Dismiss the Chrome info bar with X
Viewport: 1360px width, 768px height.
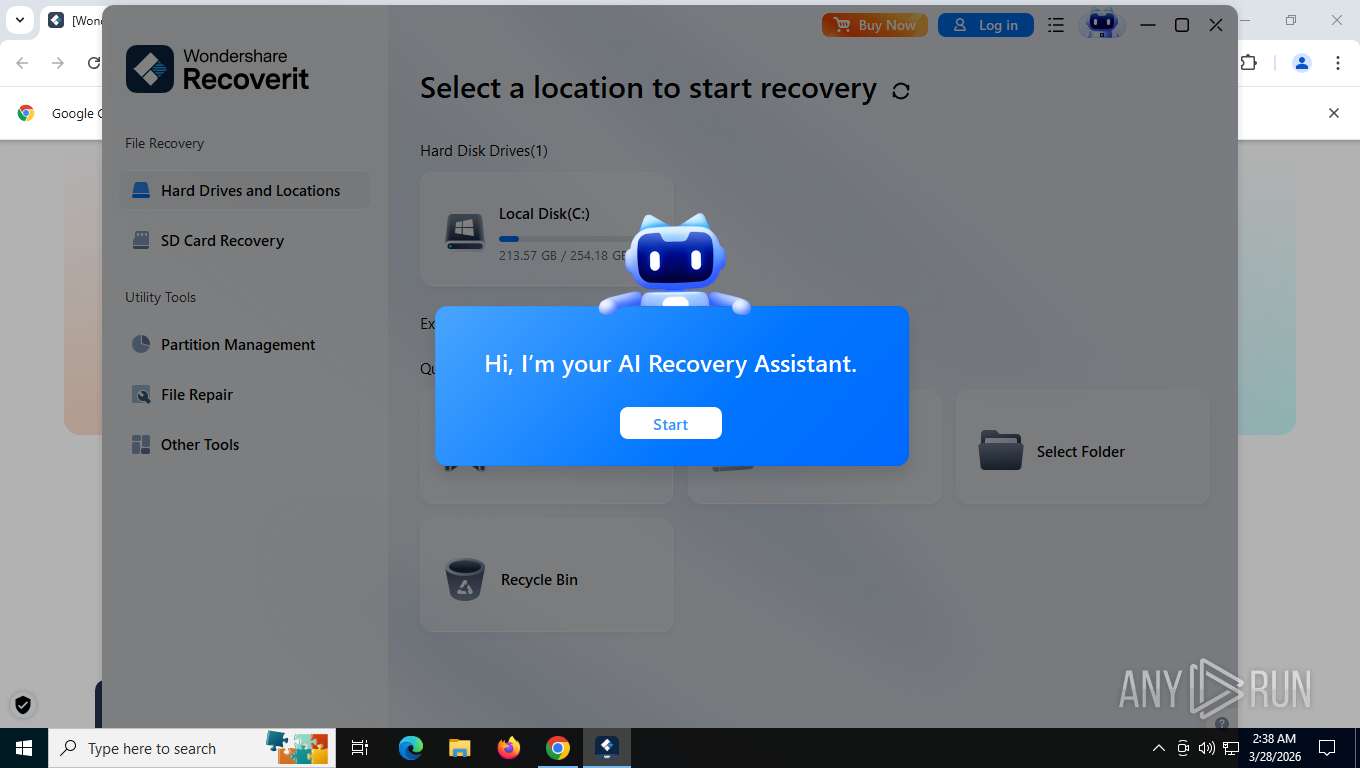click(x=1333, y=113)
